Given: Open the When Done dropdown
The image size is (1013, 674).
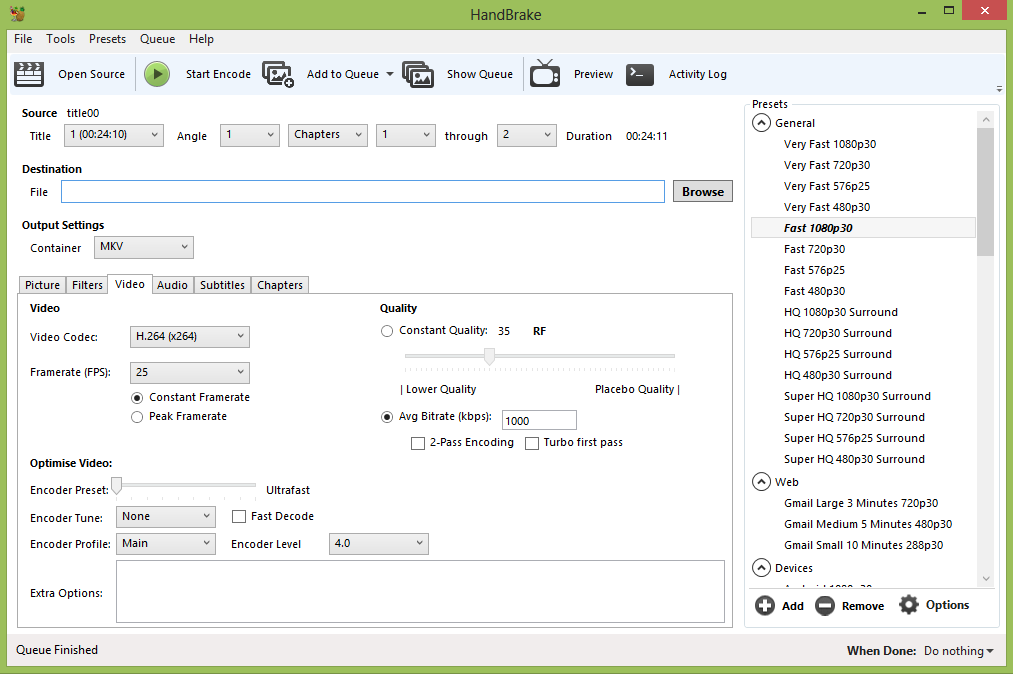Looking at the screenshot, I should click(x=959, y=651).
